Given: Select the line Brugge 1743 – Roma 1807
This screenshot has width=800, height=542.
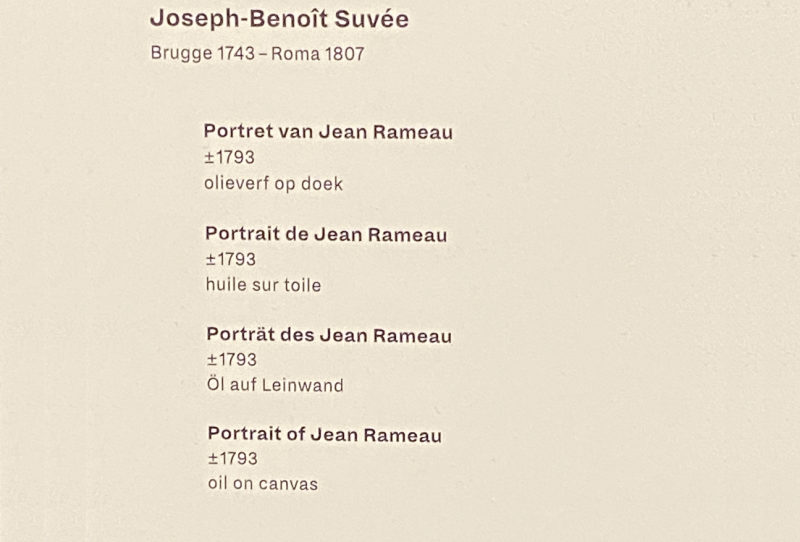Looking at the screenshot, I should coord(258,54).
